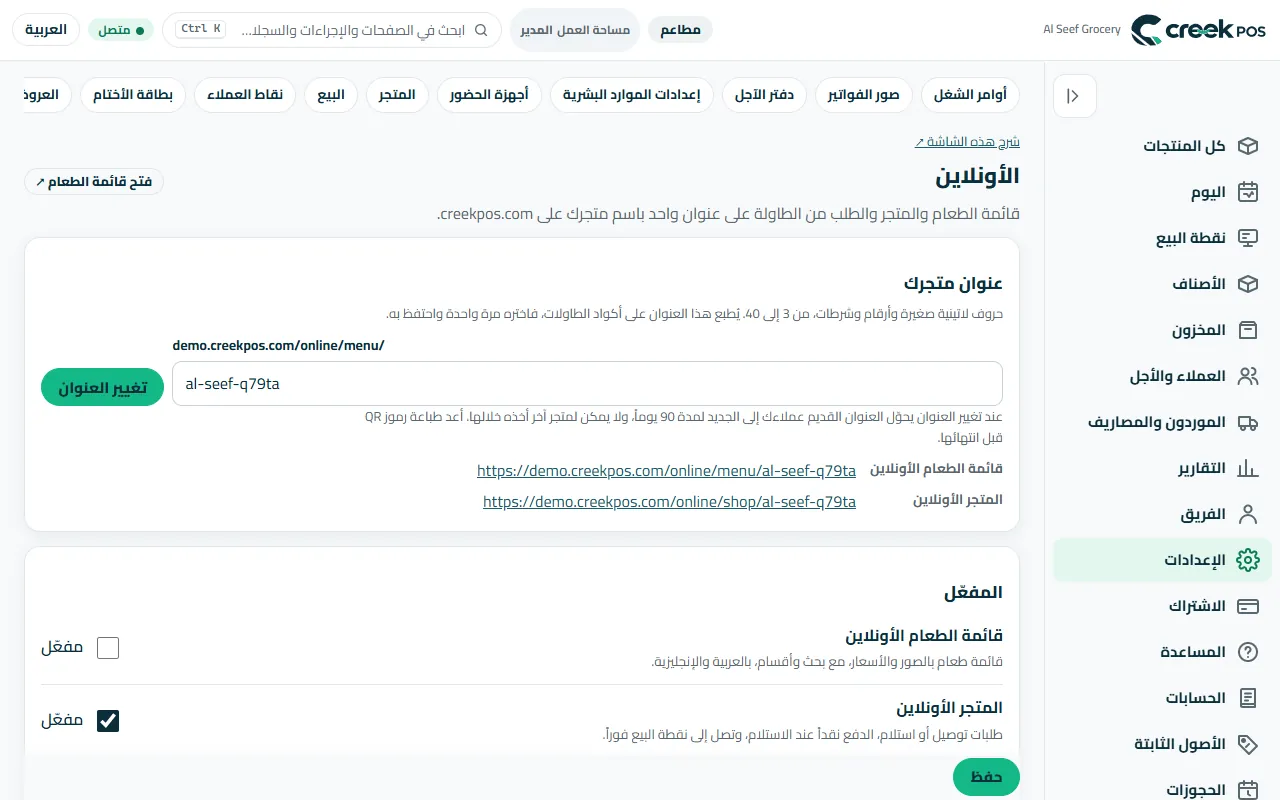Click the categories cube icon
Screen dimensions: 1280x800
[1247, 284]
